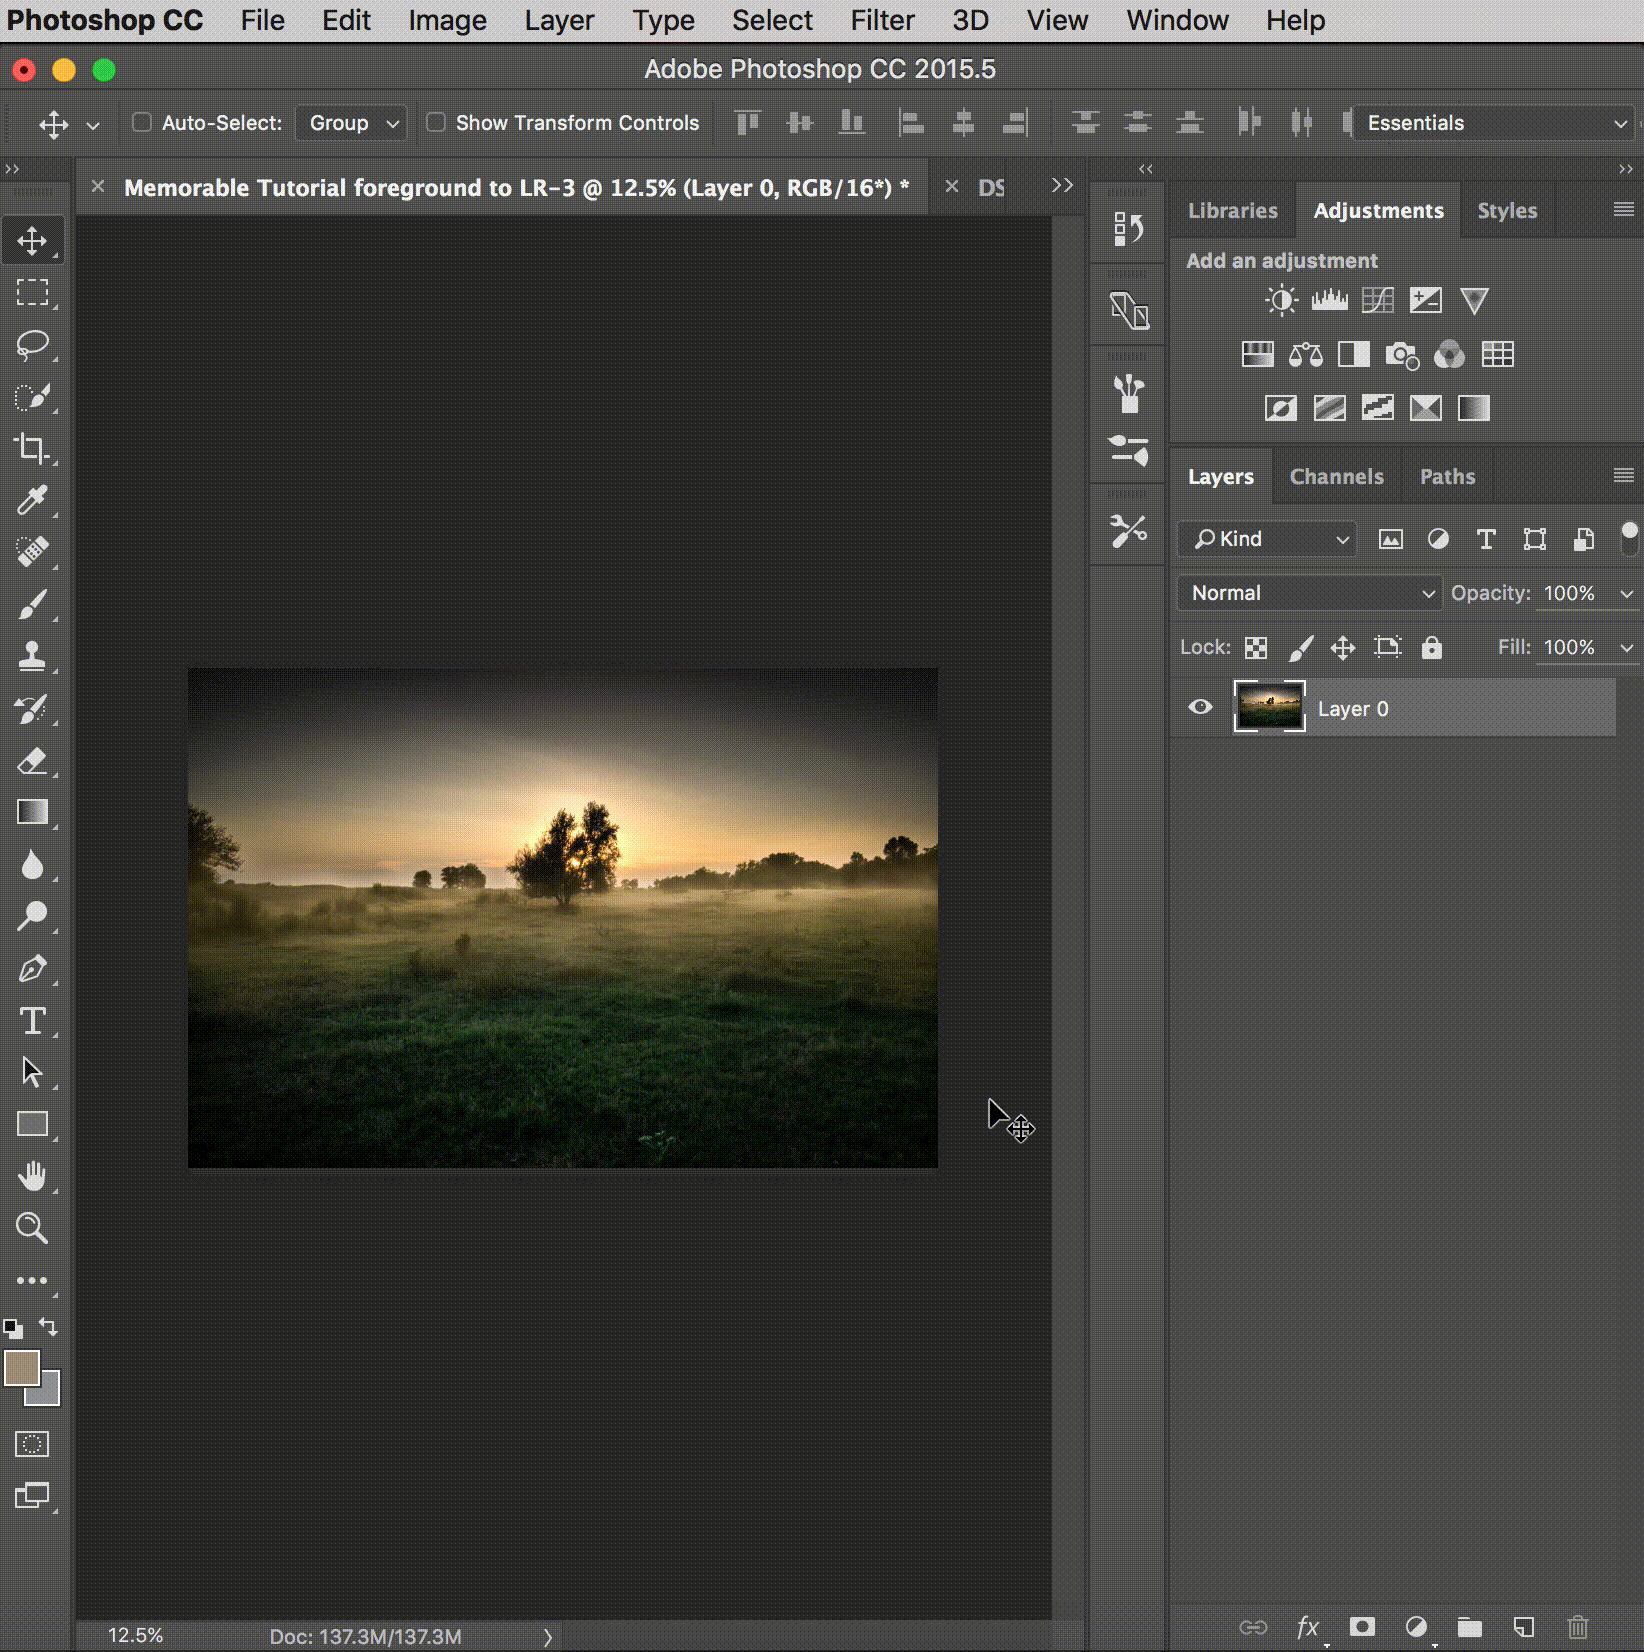1644x1652 pixels.
Task: Enable Show Transform Controls checkbox
Action: (436, 123)
